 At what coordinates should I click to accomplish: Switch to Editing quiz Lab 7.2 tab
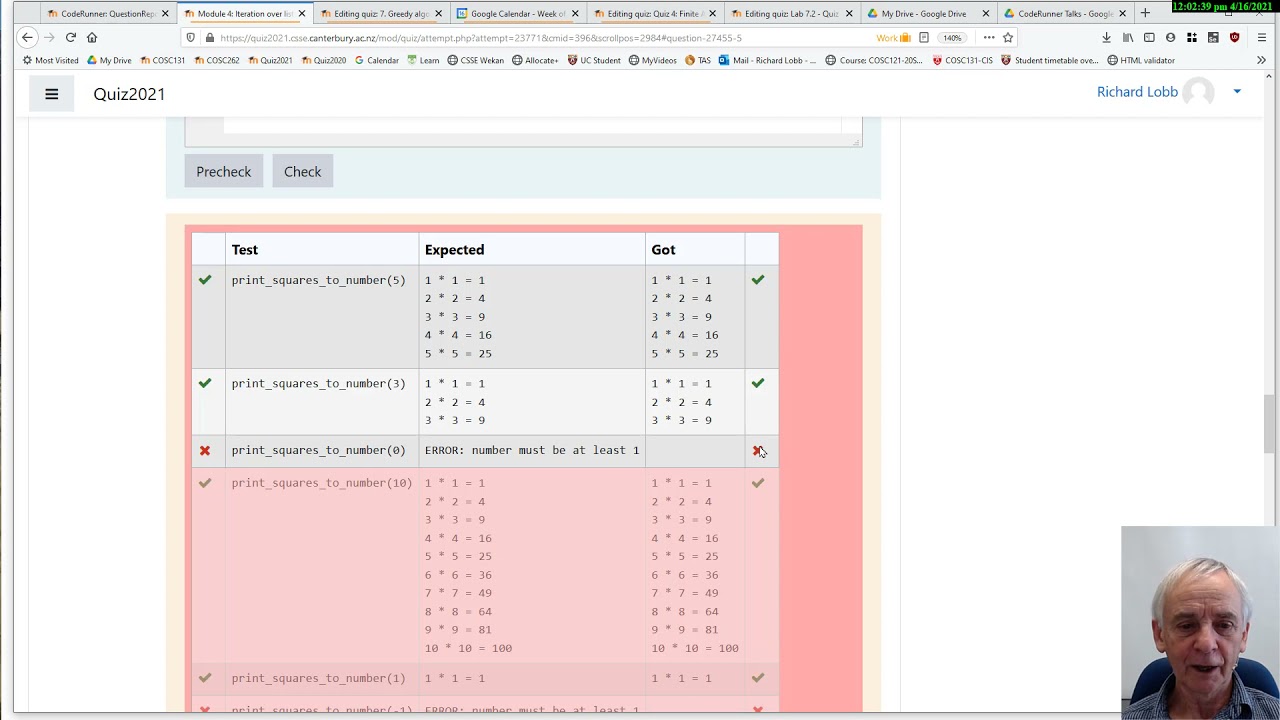pyautogui.click(x=791, y=14)
